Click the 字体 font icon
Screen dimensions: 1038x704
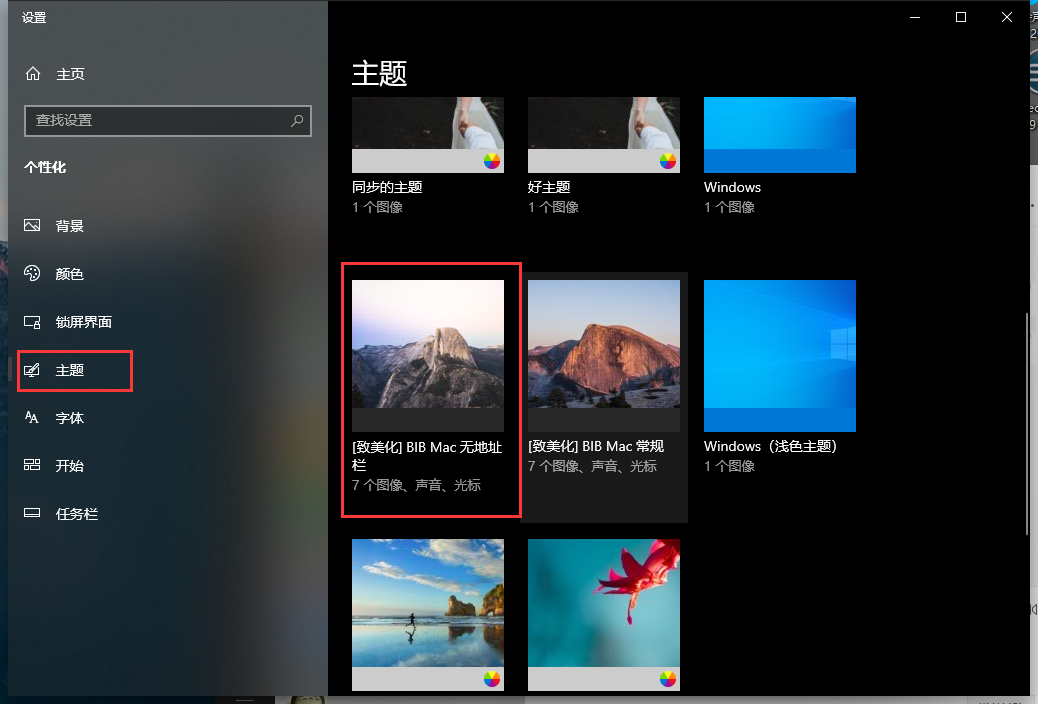32,417
